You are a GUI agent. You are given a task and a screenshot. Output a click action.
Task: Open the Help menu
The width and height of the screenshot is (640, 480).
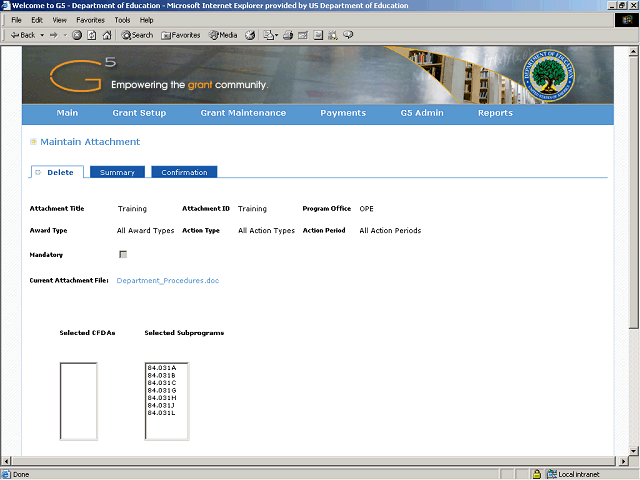(146, 20)
